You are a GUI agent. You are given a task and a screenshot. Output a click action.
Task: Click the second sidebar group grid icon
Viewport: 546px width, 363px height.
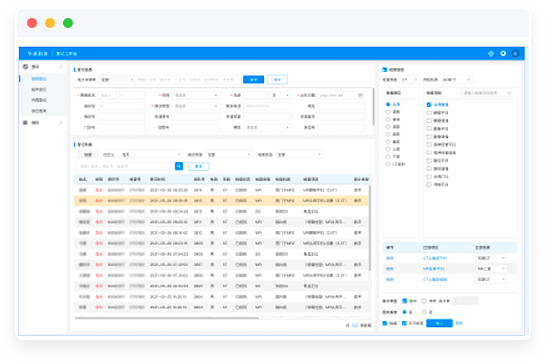tap(25, 123)
